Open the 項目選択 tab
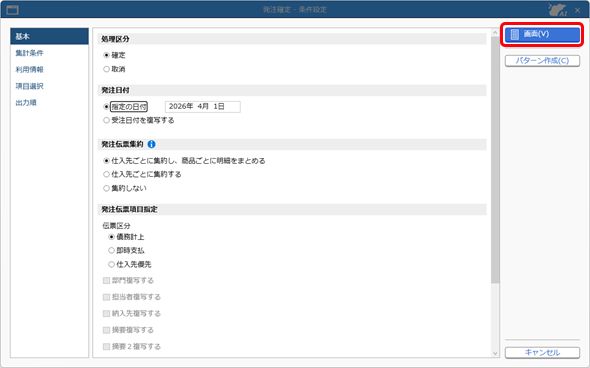 (29, 86)
